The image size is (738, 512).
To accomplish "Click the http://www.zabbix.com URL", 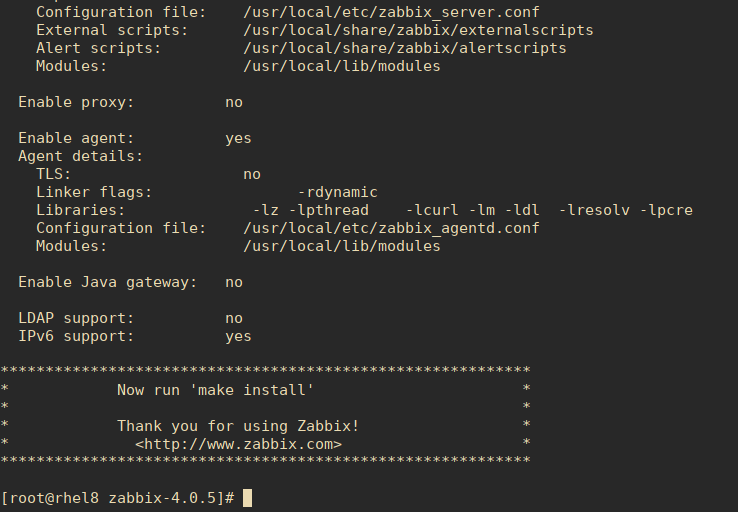I will tap(238, 444).
